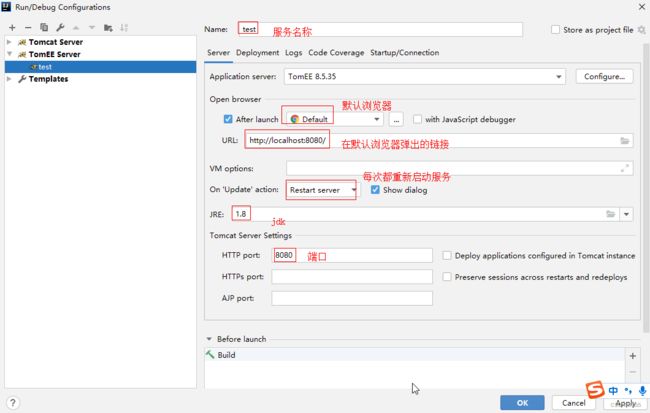Add a new configuration with plus icon

coord(12,28)
